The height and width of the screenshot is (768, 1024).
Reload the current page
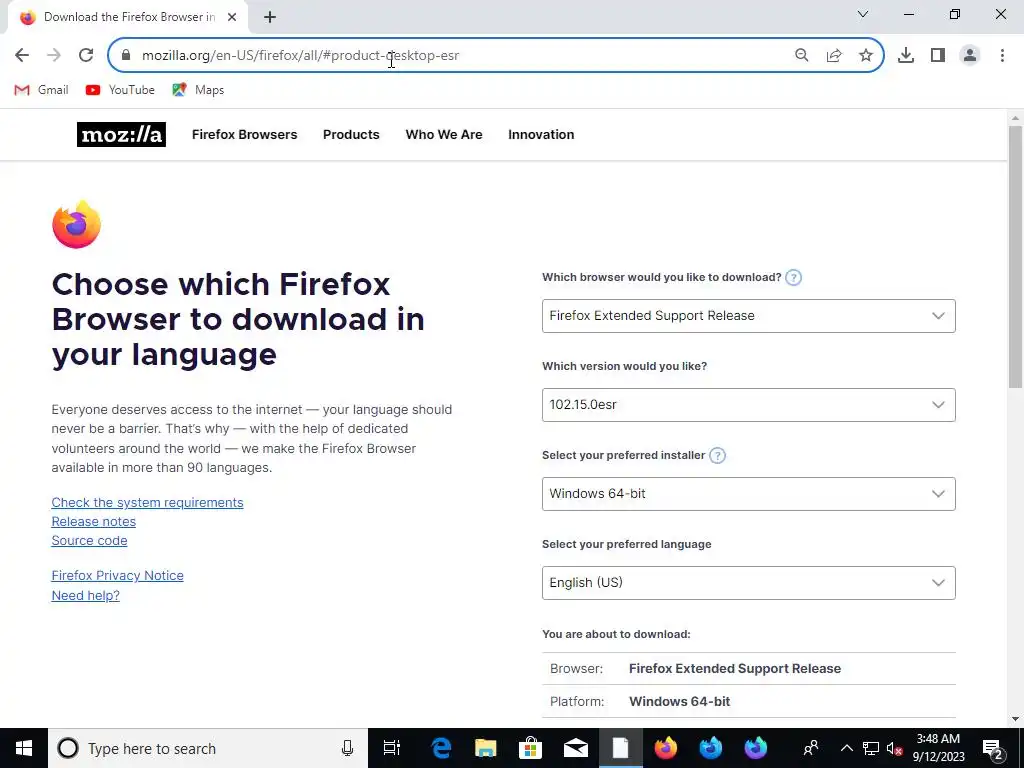point(86,56)
